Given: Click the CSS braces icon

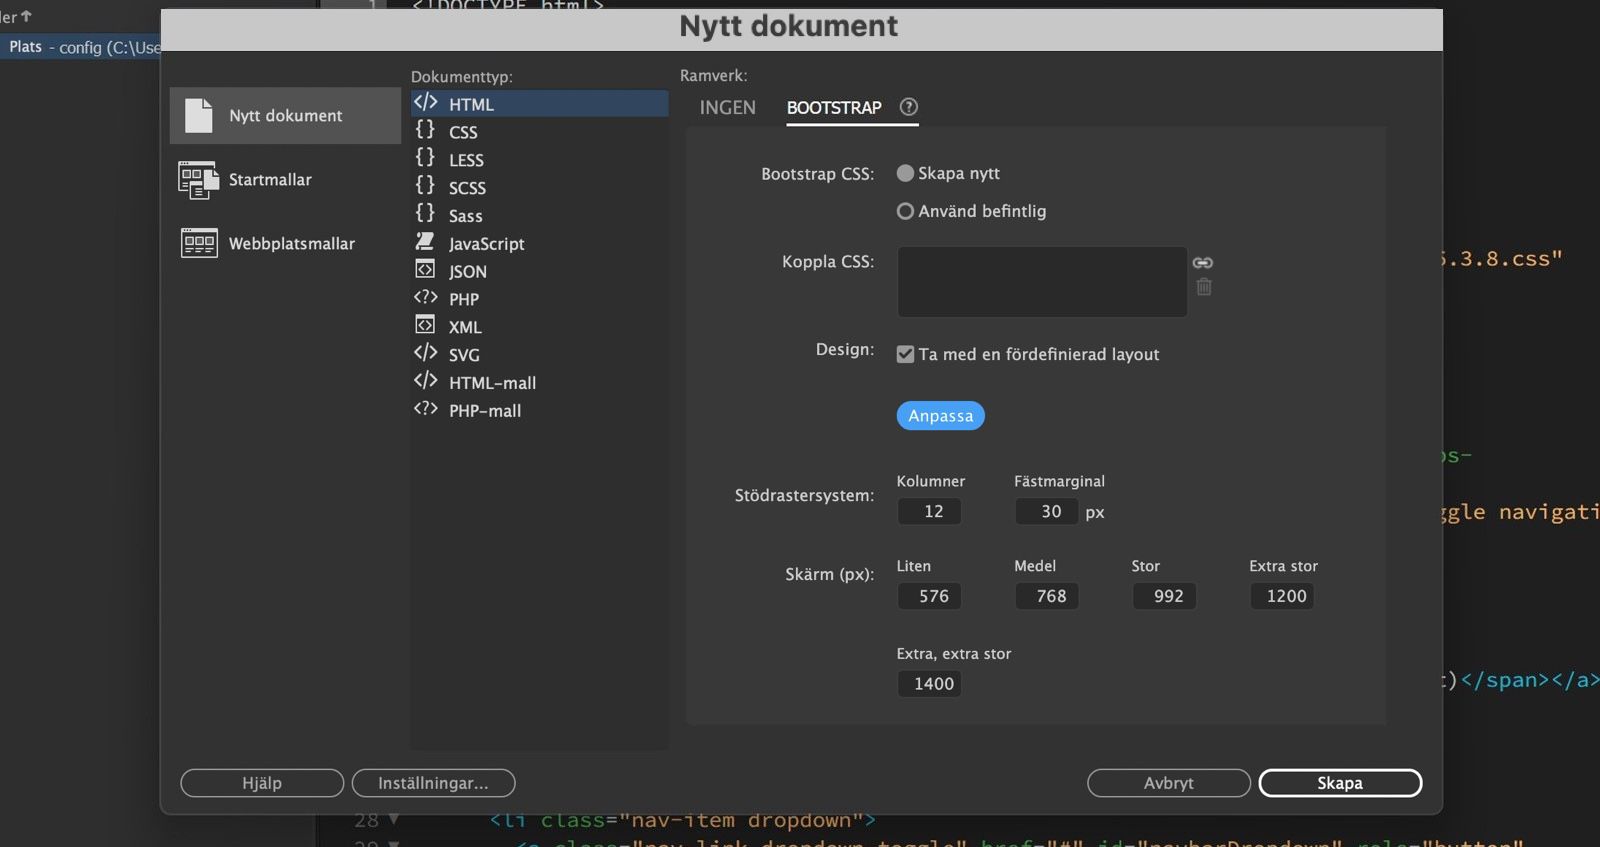Looking at the screenshot, I should click(x=425, y=130).
